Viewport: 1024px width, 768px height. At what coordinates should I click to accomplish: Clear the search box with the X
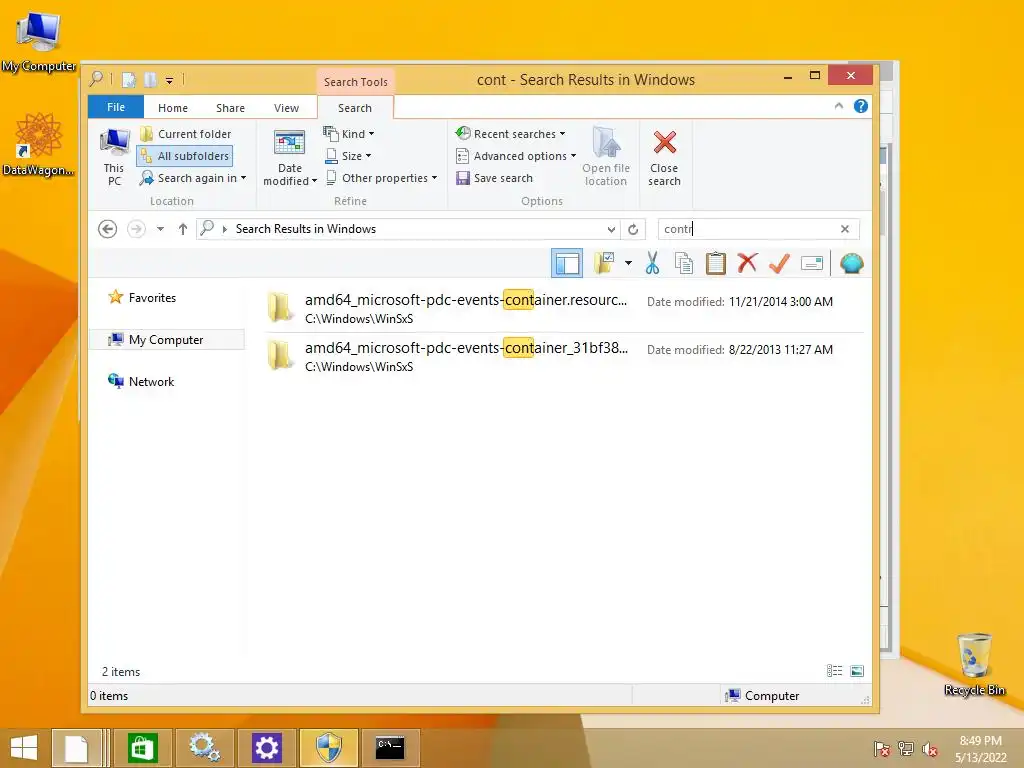(x=845, y=229)
